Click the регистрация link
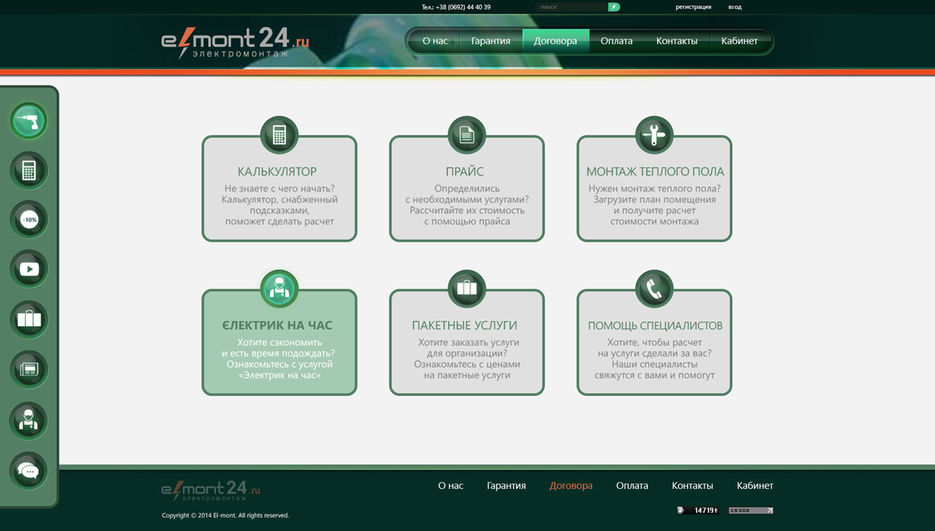The height and width of the screenshot is (531, 935). click(x=693, y=7)
